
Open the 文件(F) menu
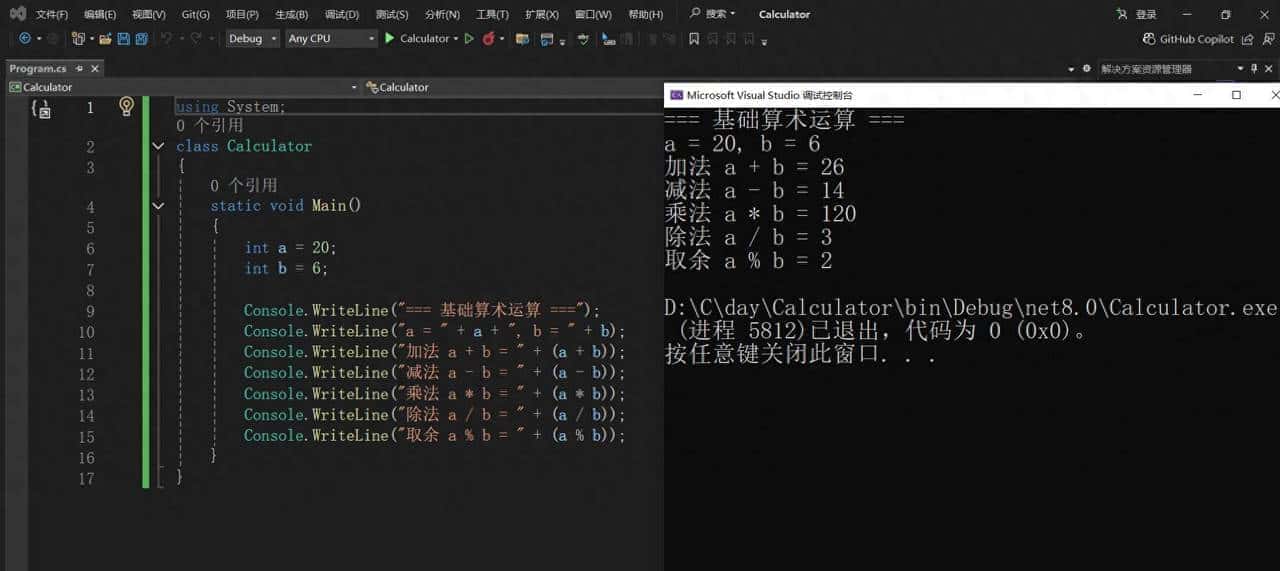[x=52, y=14]
